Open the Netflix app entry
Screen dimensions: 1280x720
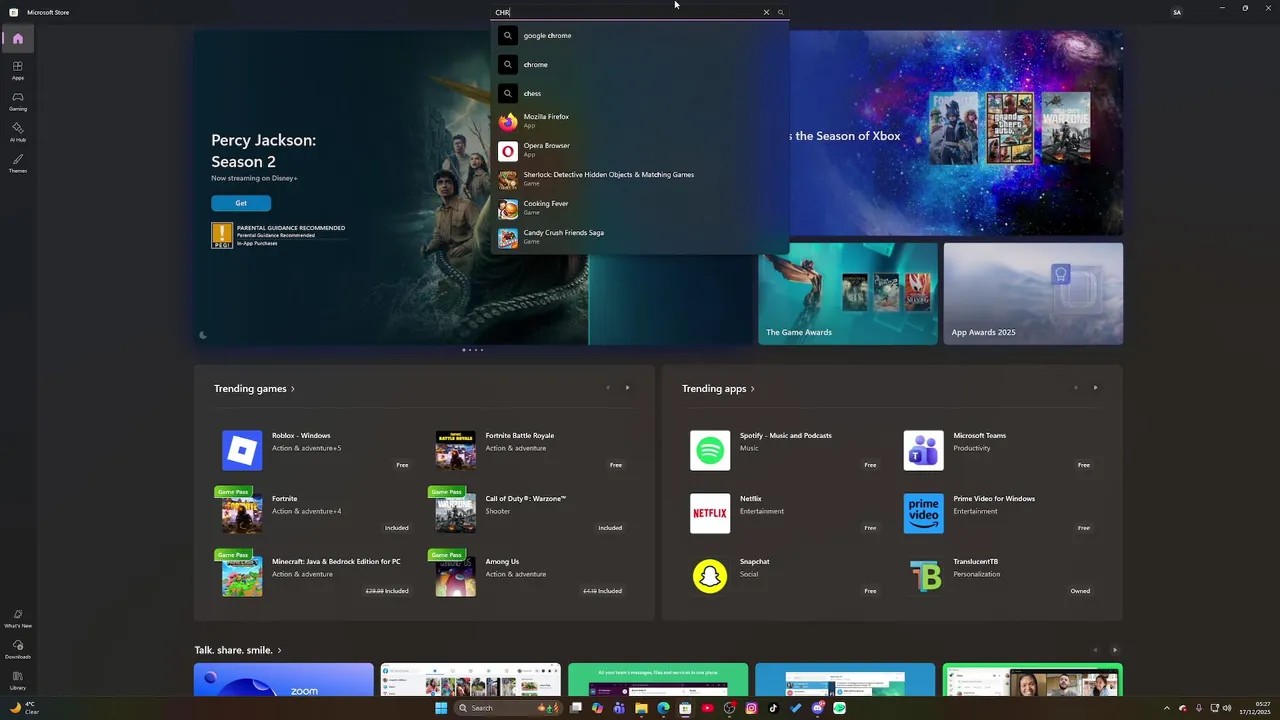click(x=784, y=513)
